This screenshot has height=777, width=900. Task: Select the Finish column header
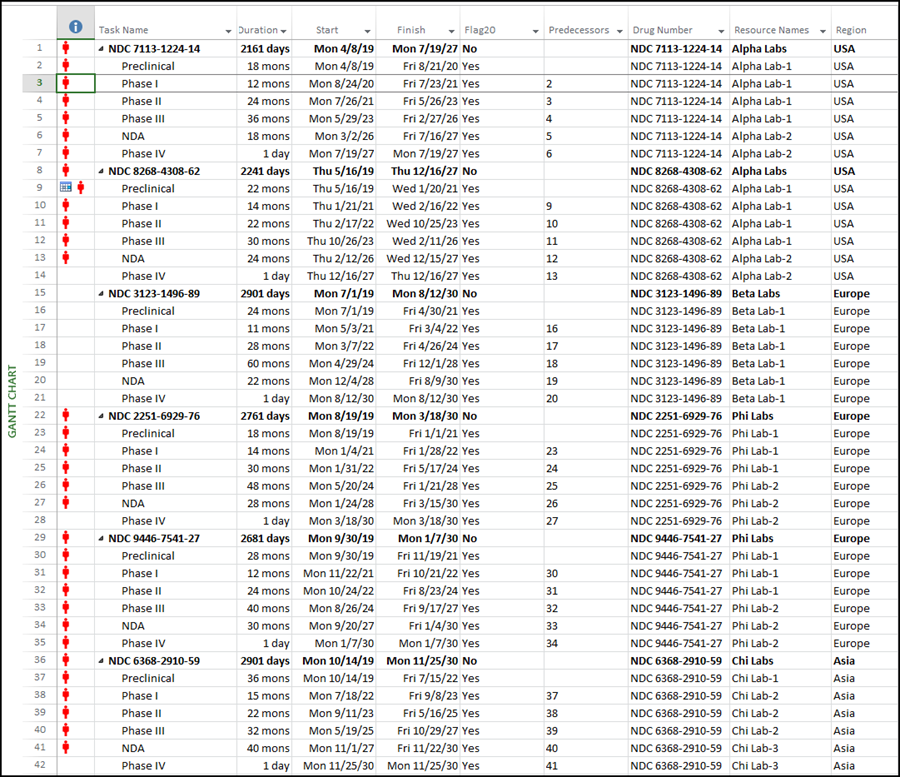(418, 30)
